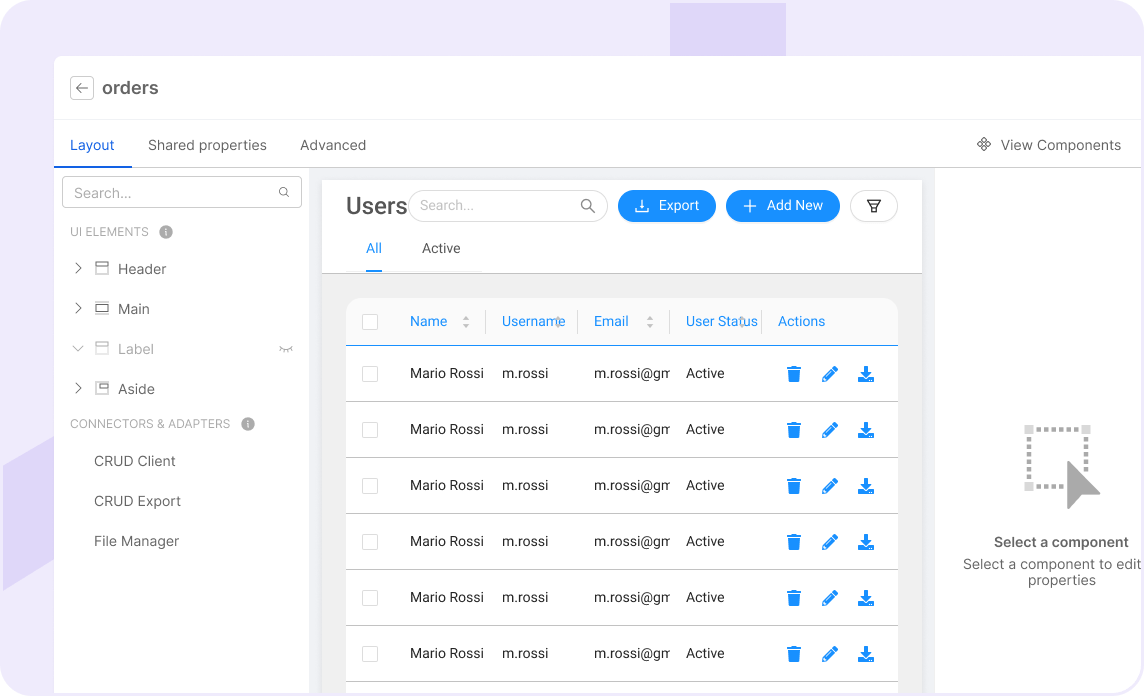Open the filter options using the funnel icon
Screen dimensions: 1144x696
coord(873,205)
